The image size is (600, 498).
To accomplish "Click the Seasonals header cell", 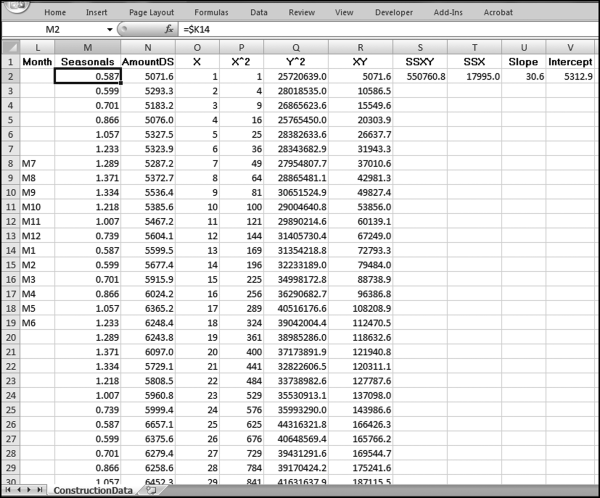I will coord(88,62).
